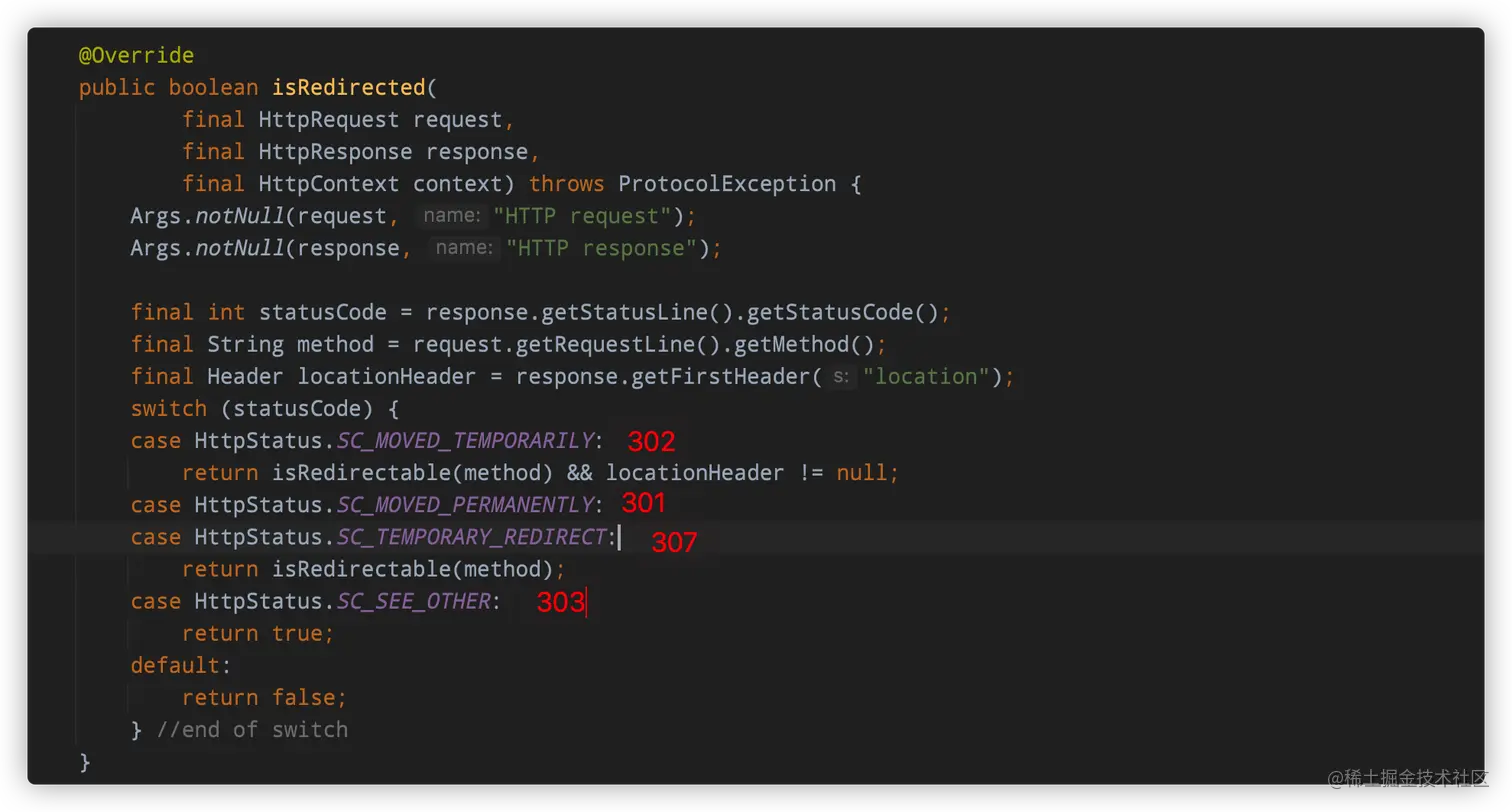This screenshot has height=812, width=1512.
Task: Click the throws keyword
Action: (567, 184)
